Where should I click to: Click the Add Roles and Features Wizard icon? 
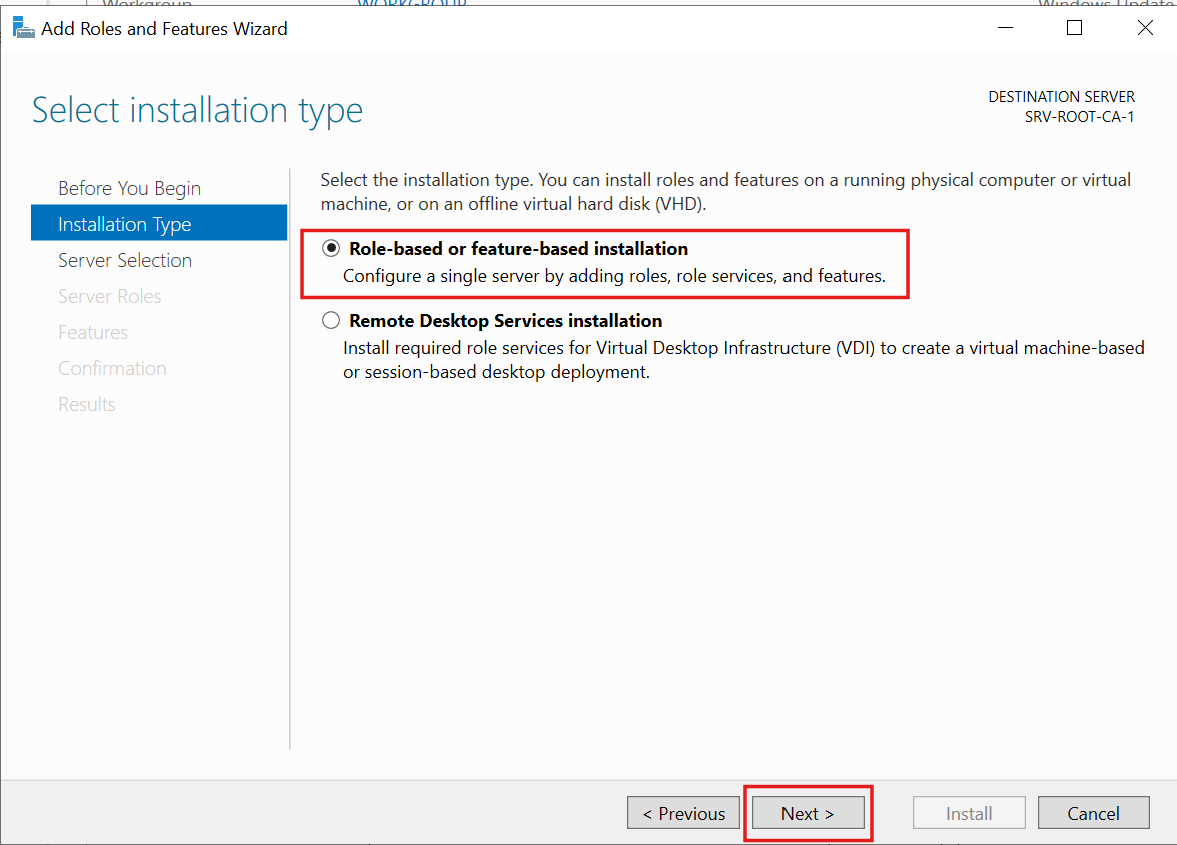[x=23, y=27]
